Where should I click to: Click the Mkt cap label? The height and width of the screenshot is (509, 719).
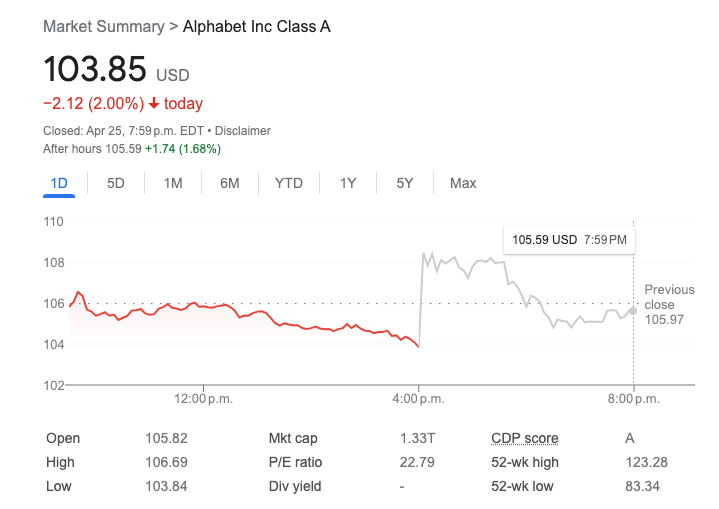[293, 438]
